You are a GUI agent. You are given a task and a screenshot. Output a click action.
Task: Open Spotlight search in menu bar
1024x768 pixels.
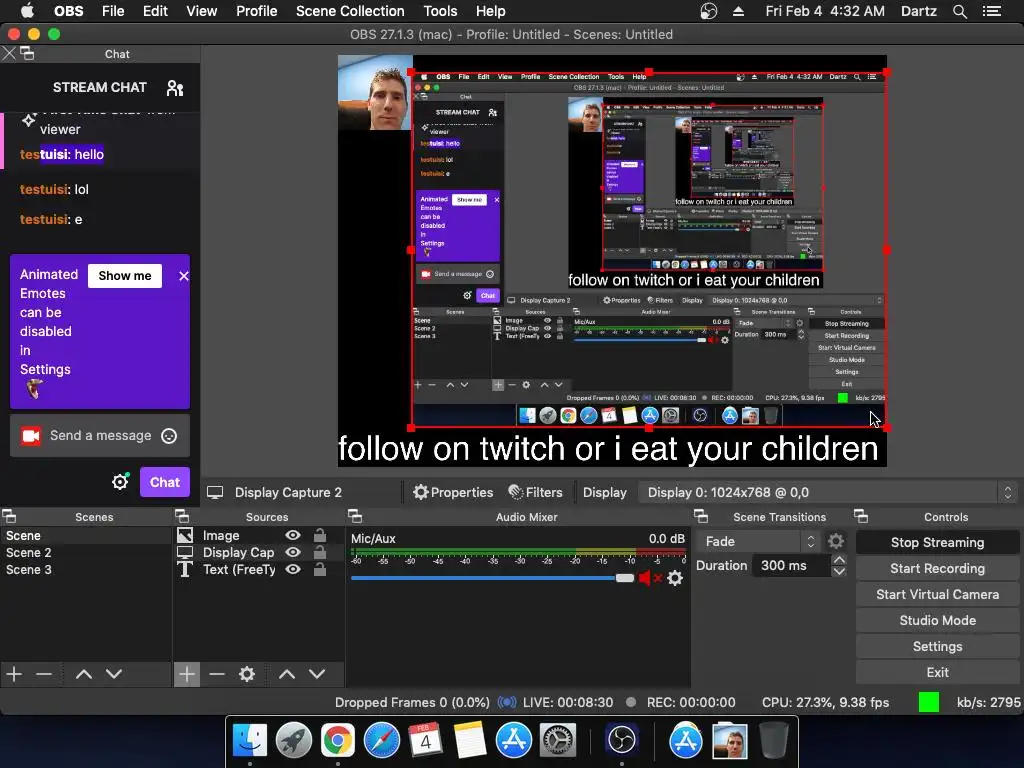coord(959,11)
